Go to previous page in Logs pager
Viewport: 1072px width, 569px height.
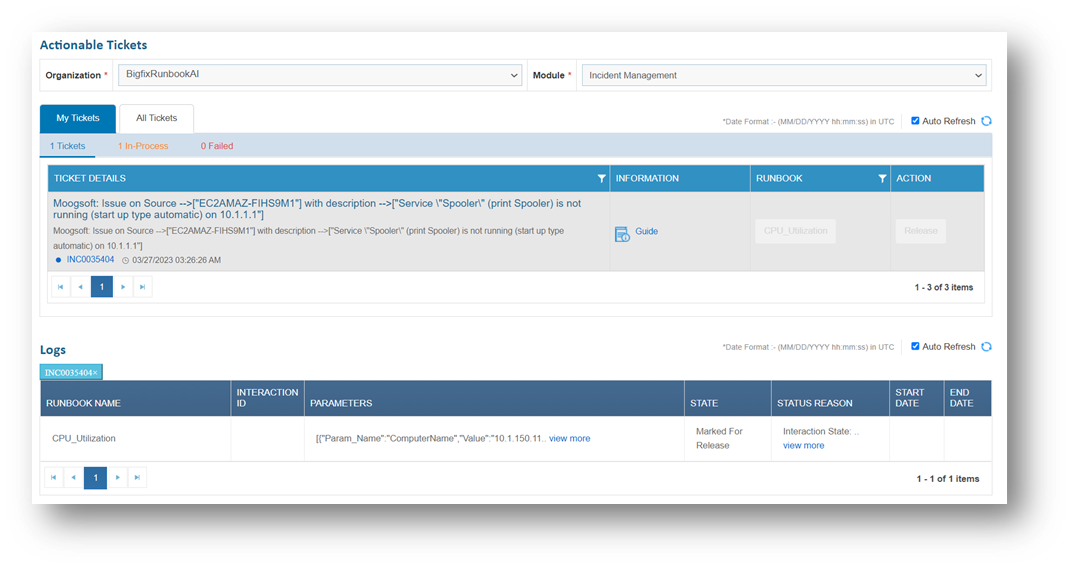pyautogui.click(x=74, y=478)
